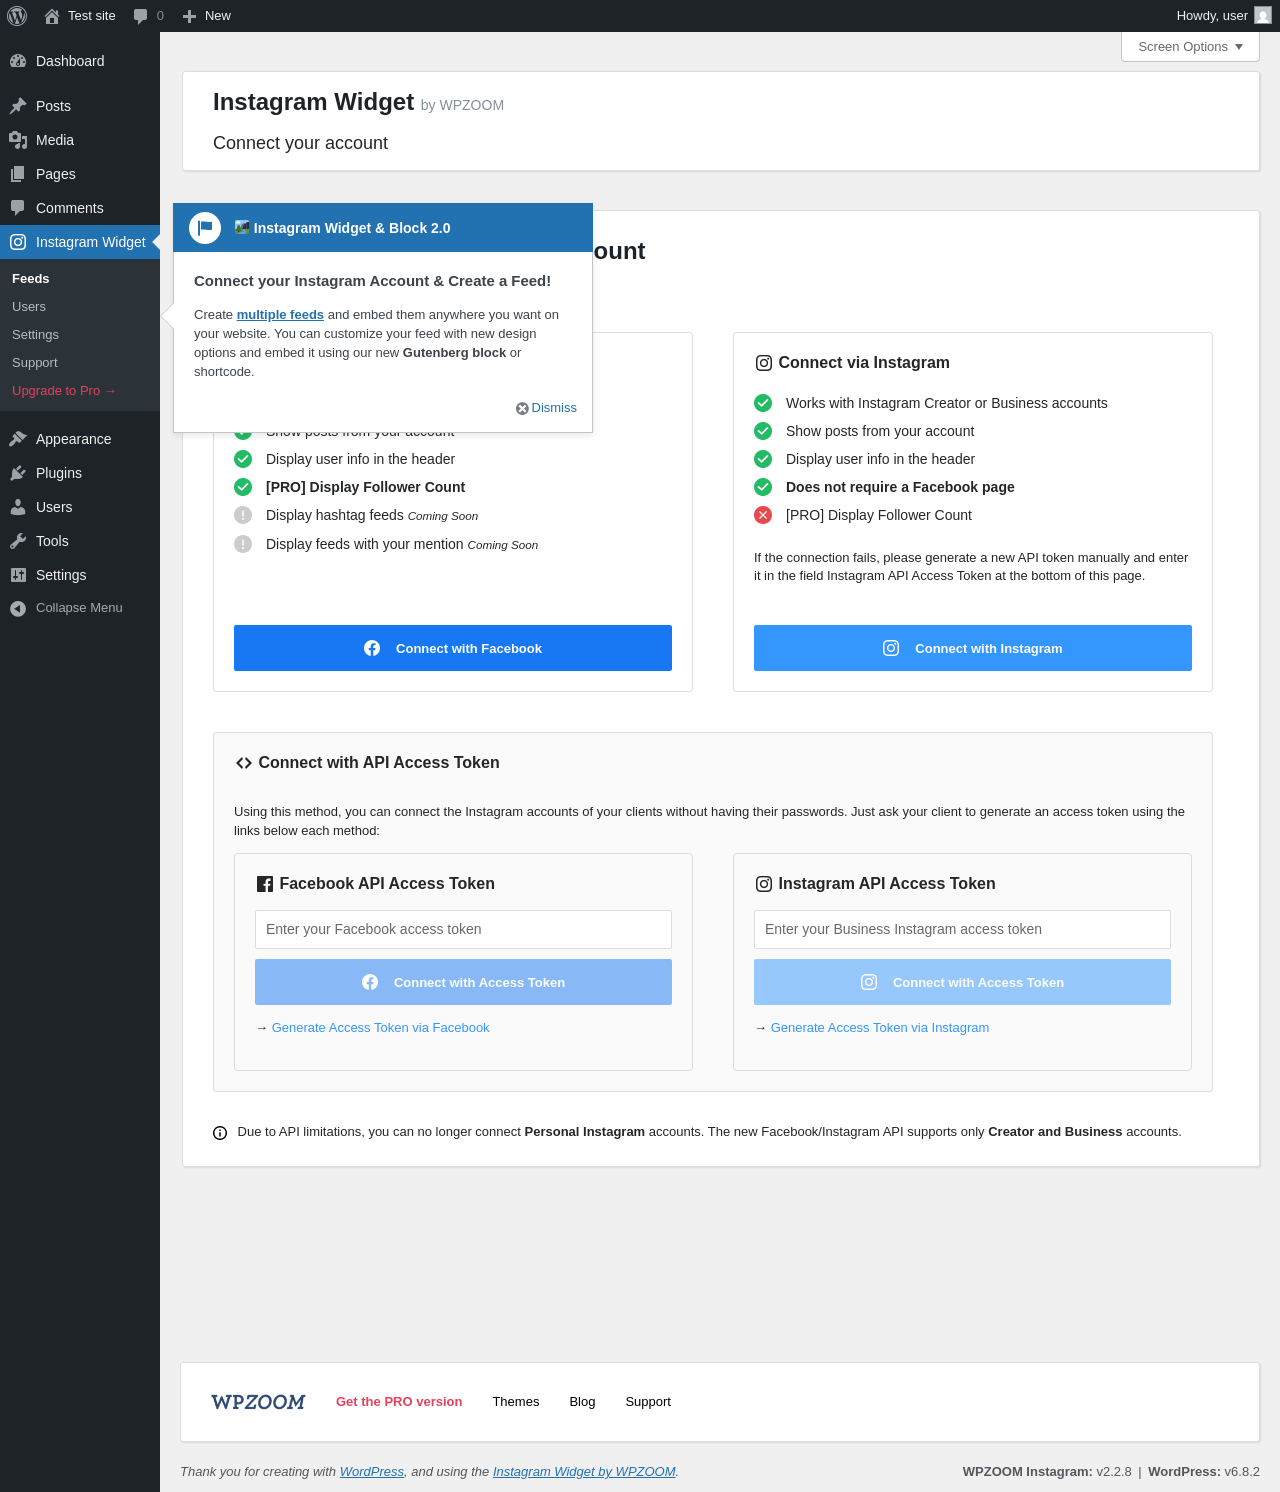Click Instagram icon beside Connect via Instagram
1280x1492 pixels.
(764, 363)
